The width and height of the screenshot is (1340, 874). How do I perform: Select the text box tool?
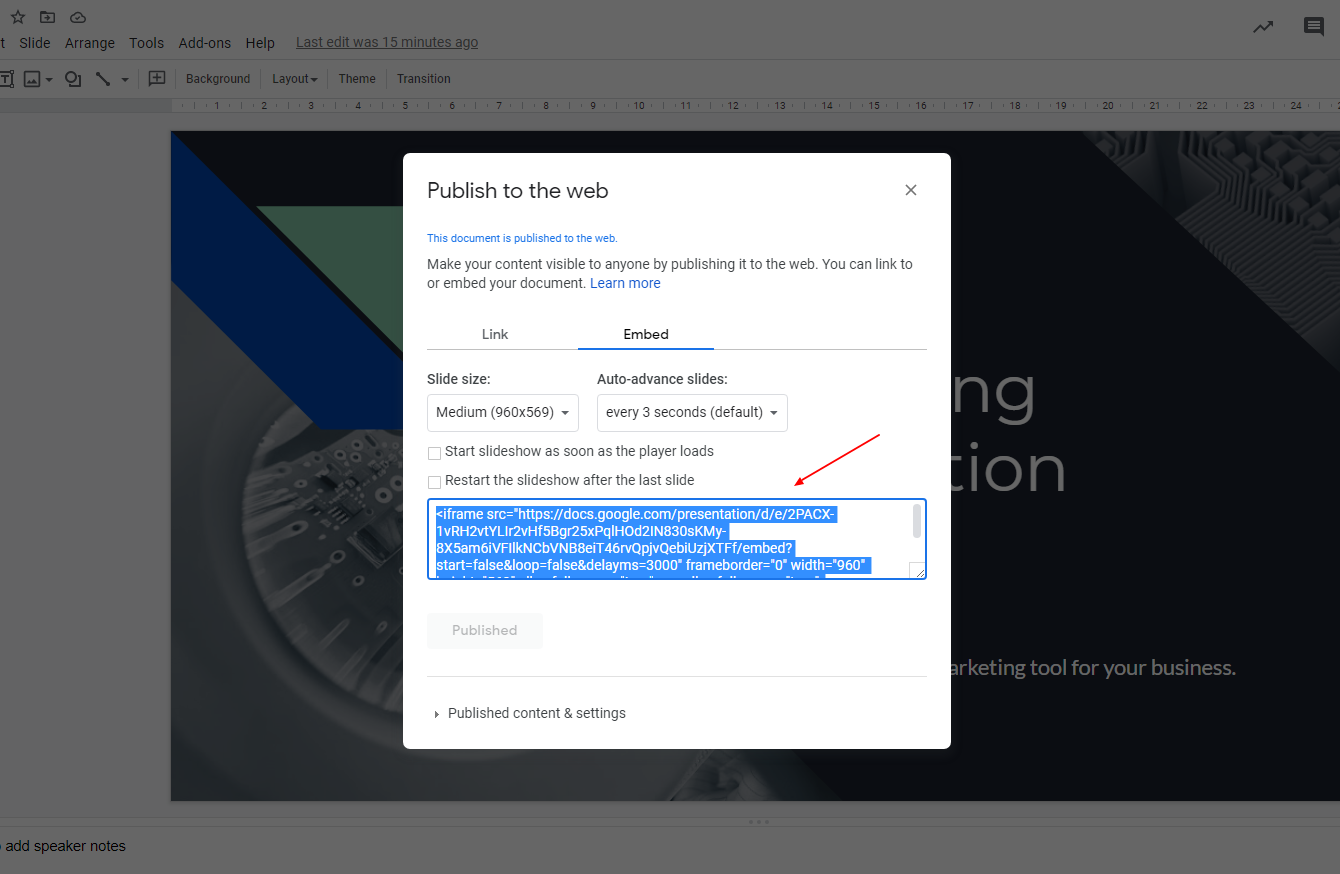pos(5,79)
